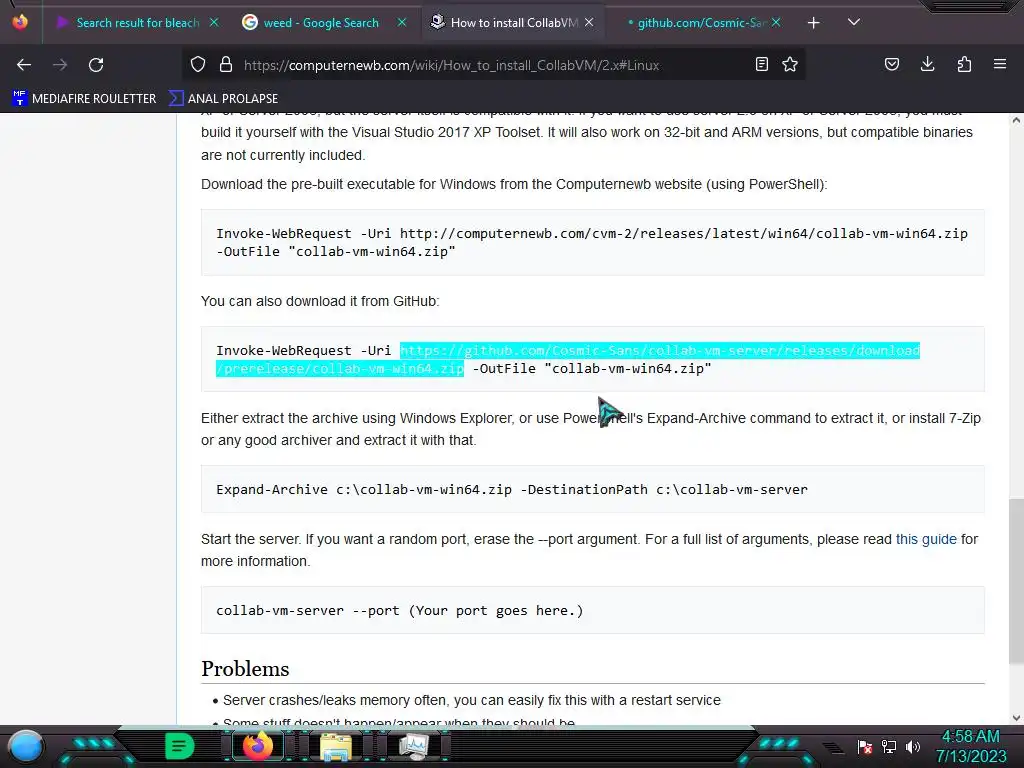This screenshot has height=768, width=1024.
Task: Open the Start orb menu
Action: (25, 746)
